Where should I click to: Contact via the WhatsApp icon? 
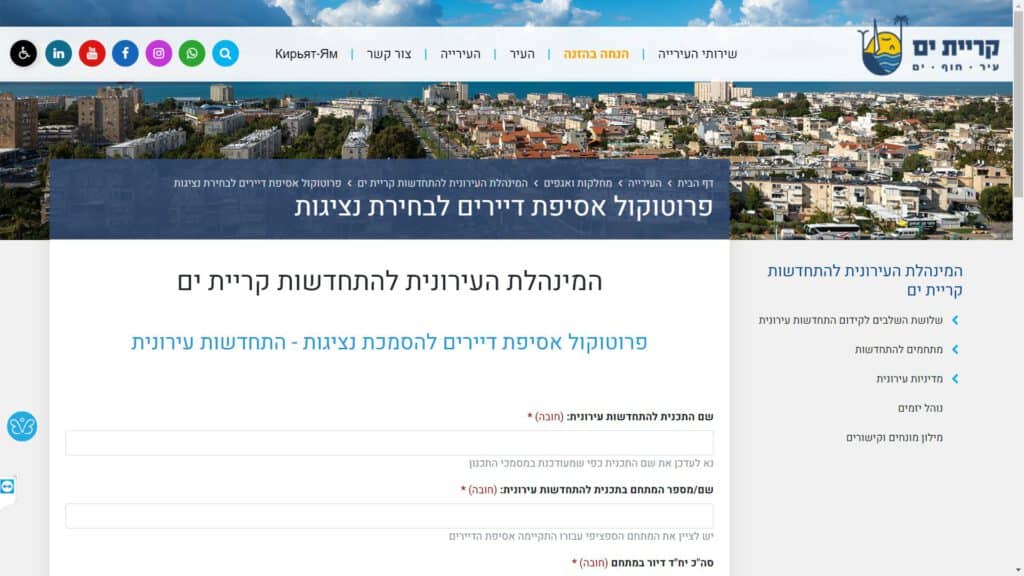(x=192, y=53)
